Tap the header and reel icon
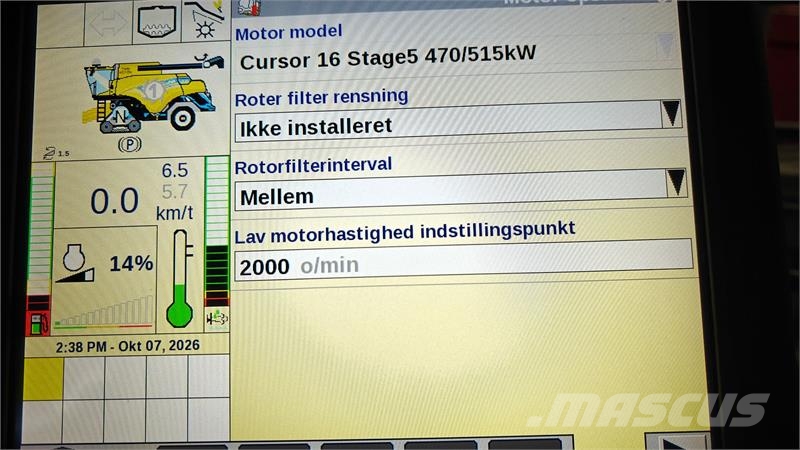The height and width of the screenshot is (450, 800). pyautogui.click(x=206, y=20)
